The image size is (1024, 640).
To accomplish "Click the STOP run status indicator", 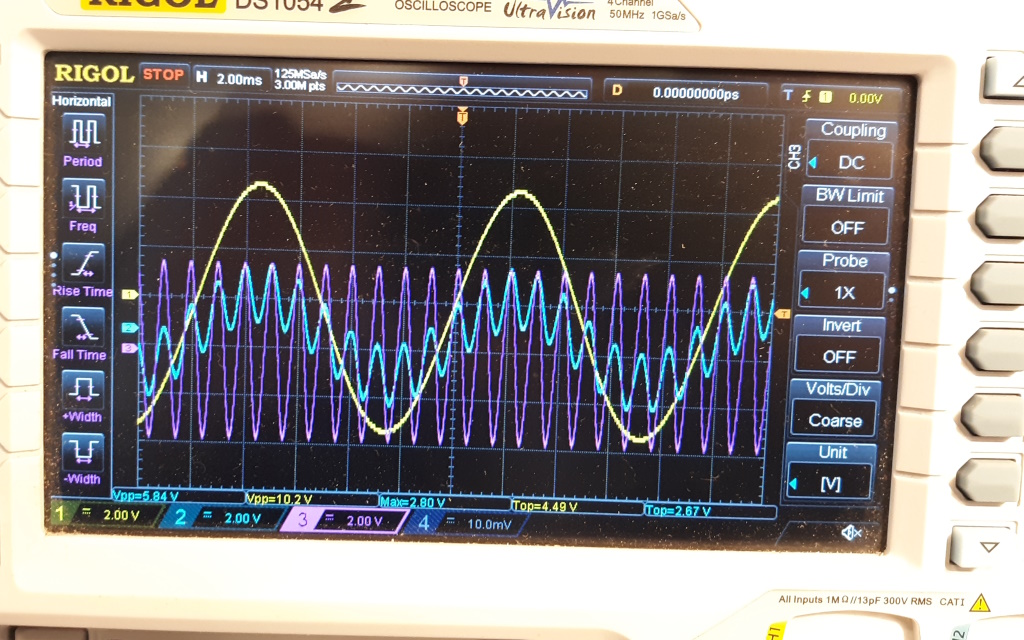I will point(163,74).
